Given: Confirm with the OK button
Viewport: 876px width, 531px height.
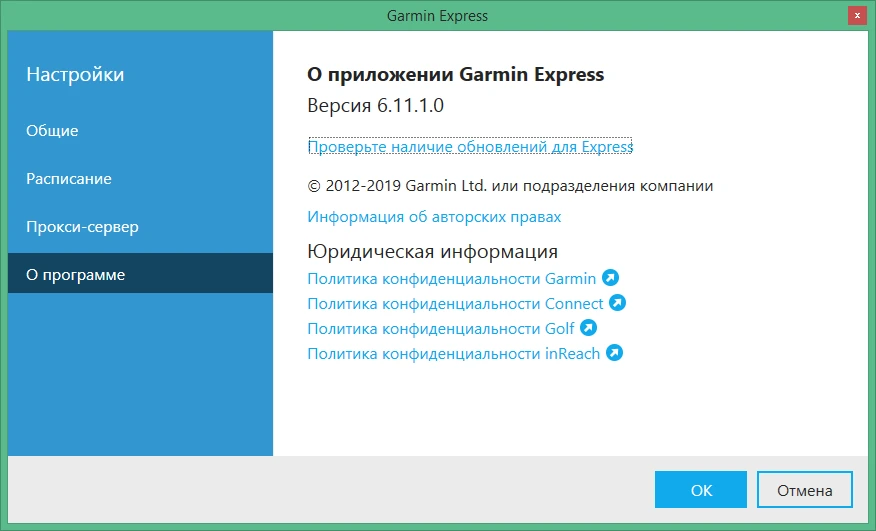Looking at the screenshot, I should click(701, 490).
